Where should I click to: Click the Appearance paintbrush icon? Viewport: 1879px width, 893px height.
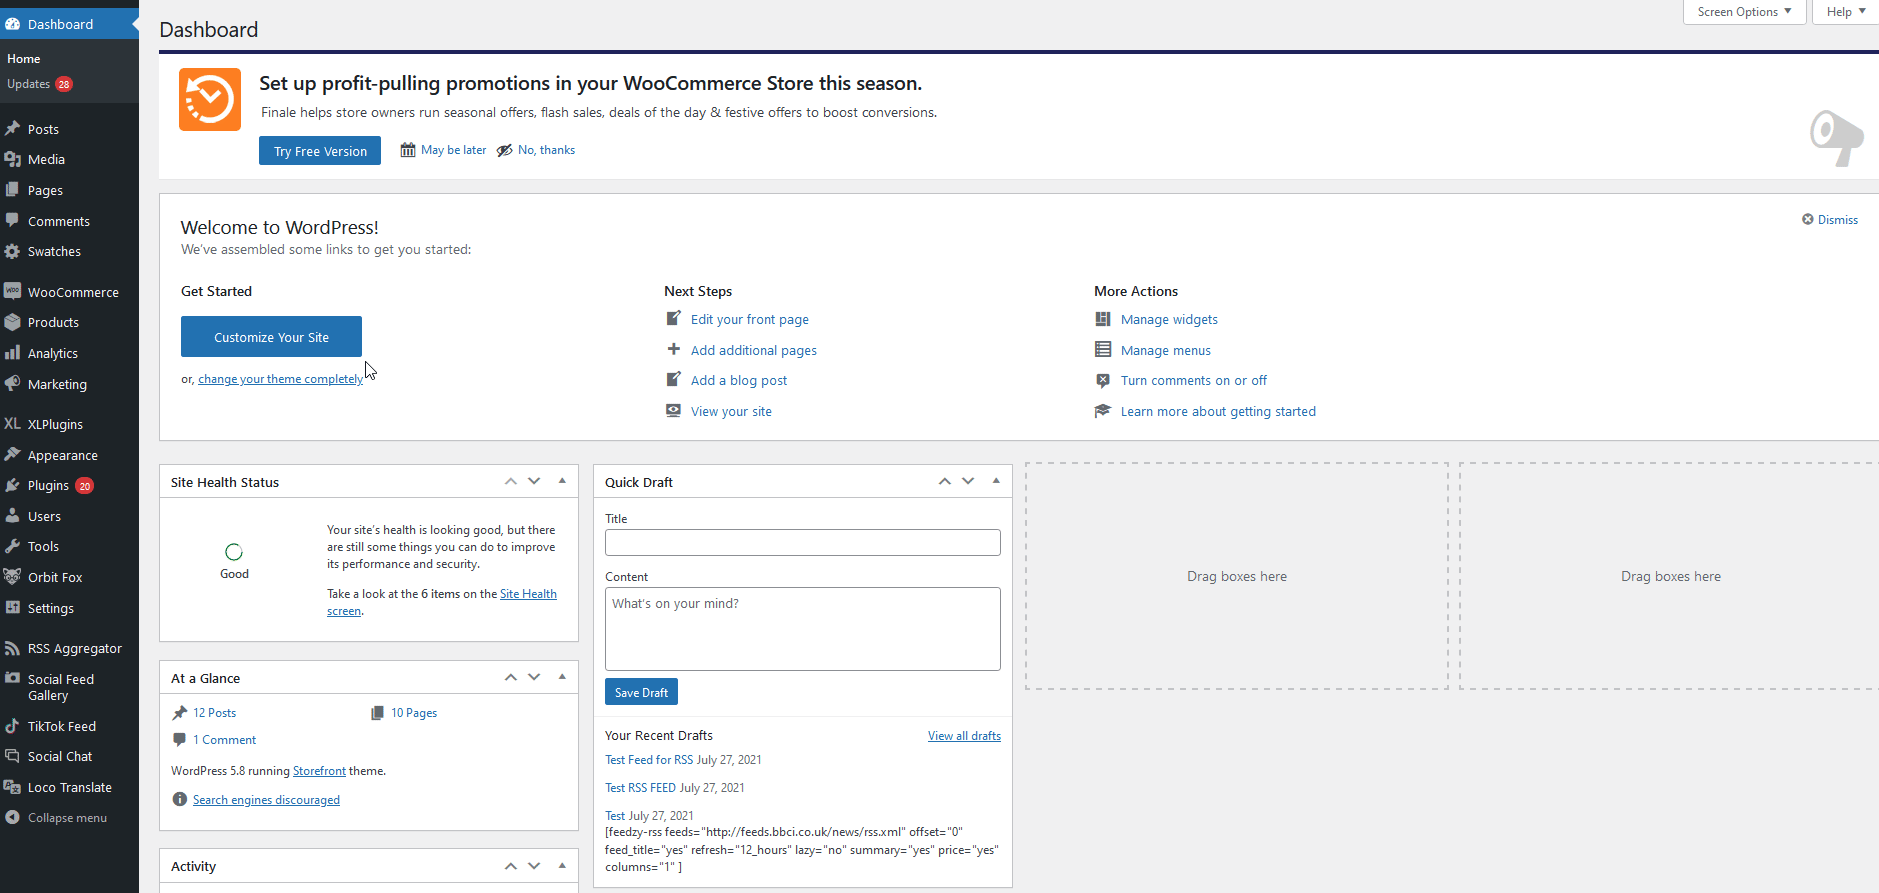[x=12, y=455]
